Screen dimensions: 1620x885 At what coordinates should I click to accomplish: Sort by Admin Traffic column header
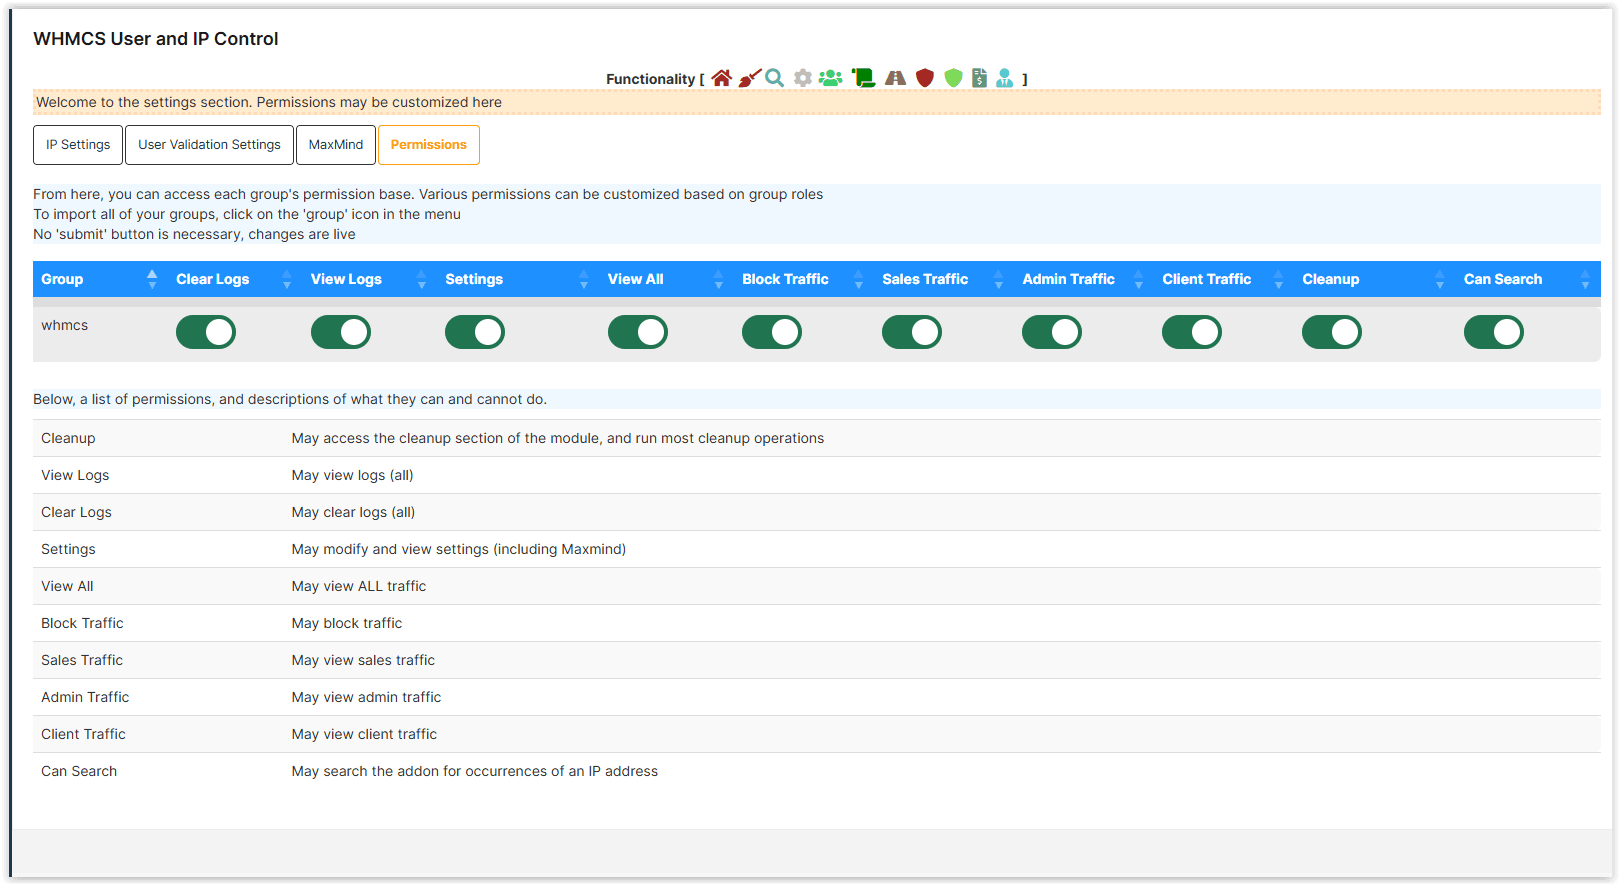click(x=1084, y=279)
